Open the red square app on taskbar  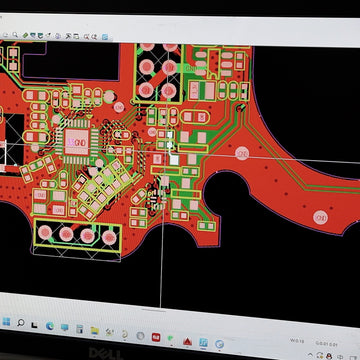tap(156, 337)
